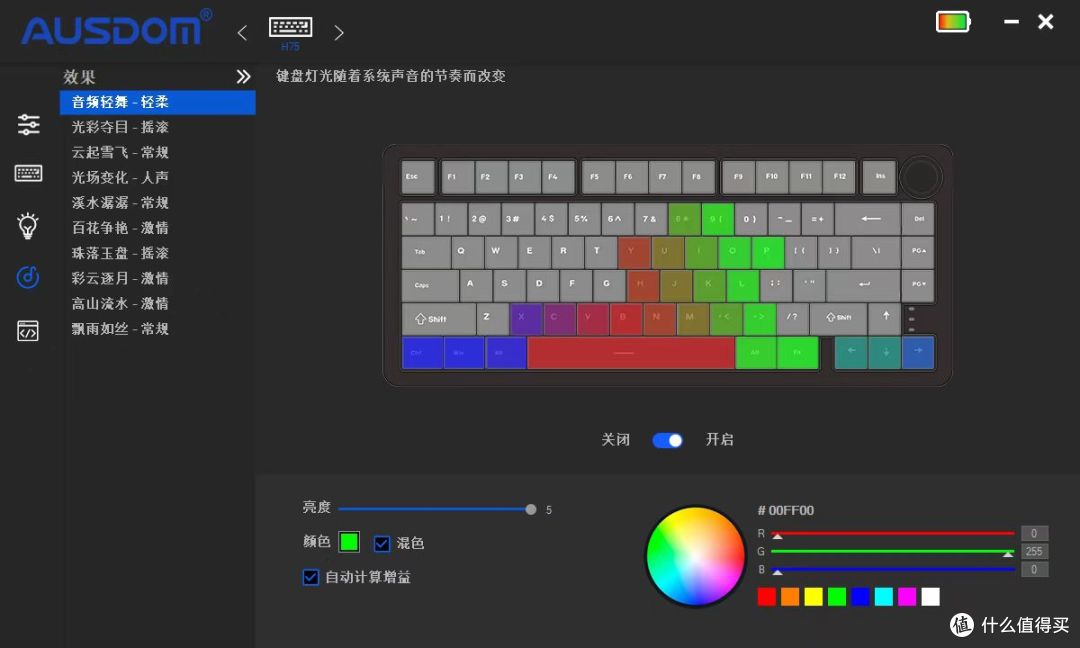Open the sliders settings icon in sidebar
Viewport: 1080px width, 648px height.
28,125
